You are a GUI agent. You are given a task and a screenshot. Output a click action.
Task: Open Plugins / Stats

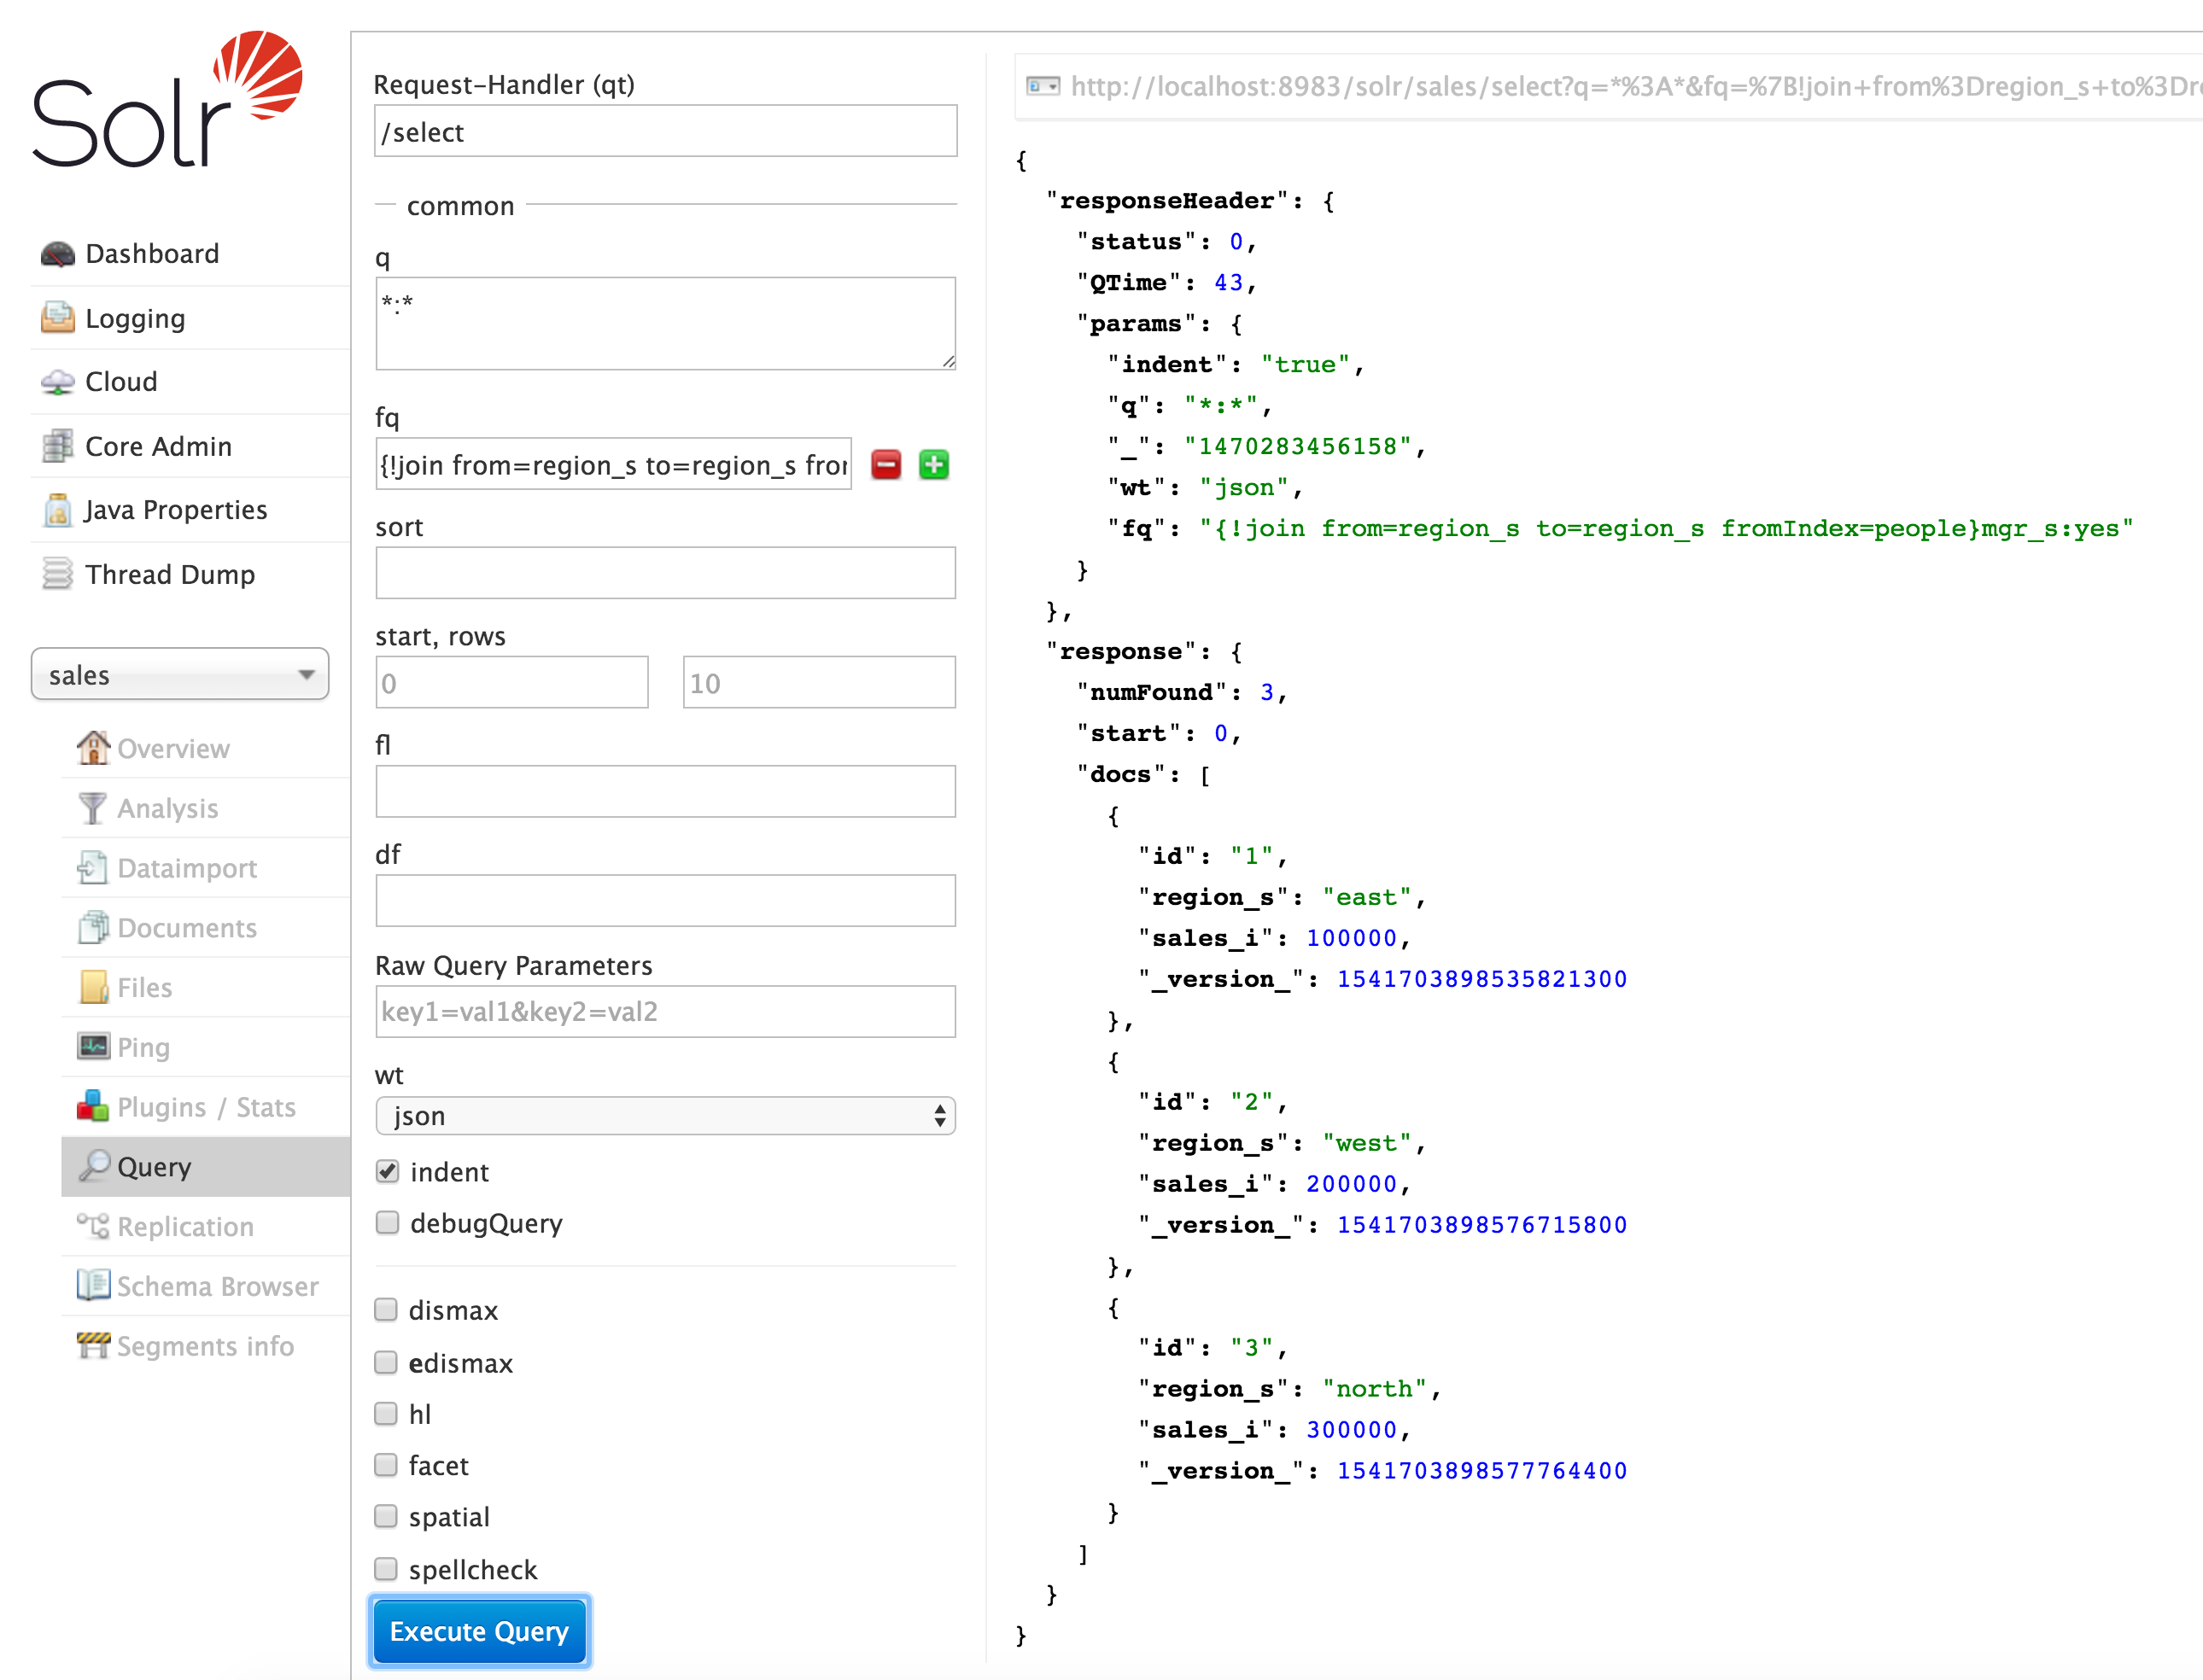tap(205, 1107)
